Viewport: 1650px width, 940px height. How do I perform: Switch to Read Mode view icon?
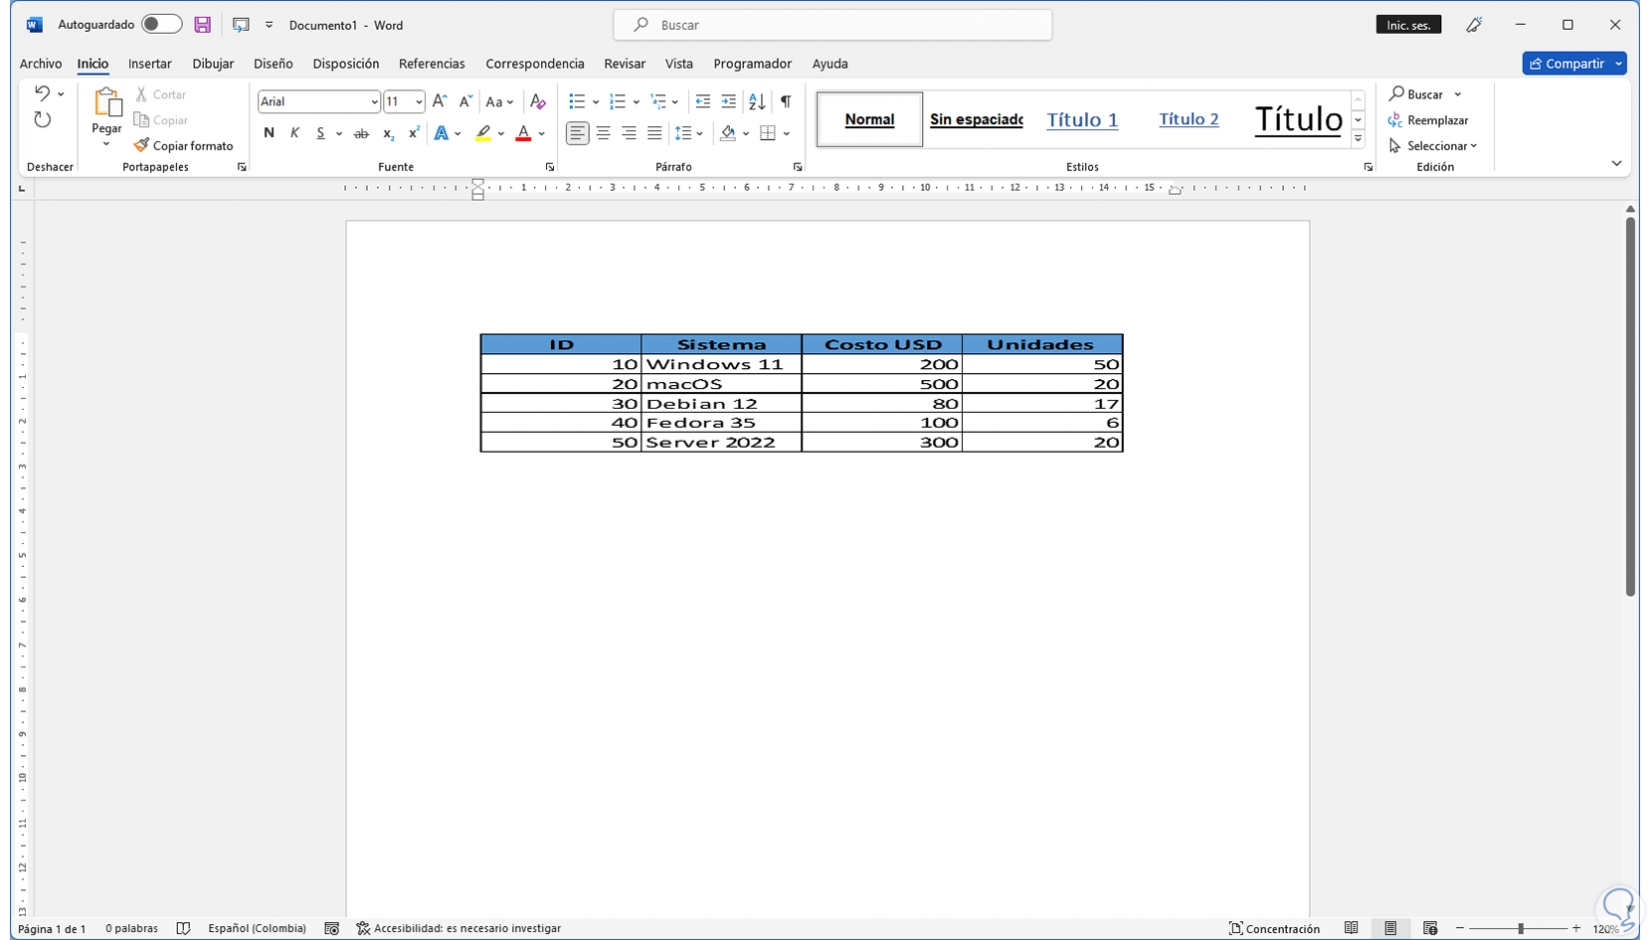1351,928
